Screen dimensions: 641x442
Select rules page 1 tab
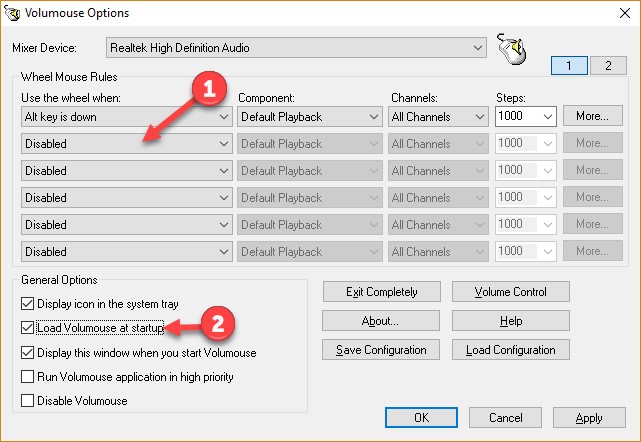click(568, 65)
